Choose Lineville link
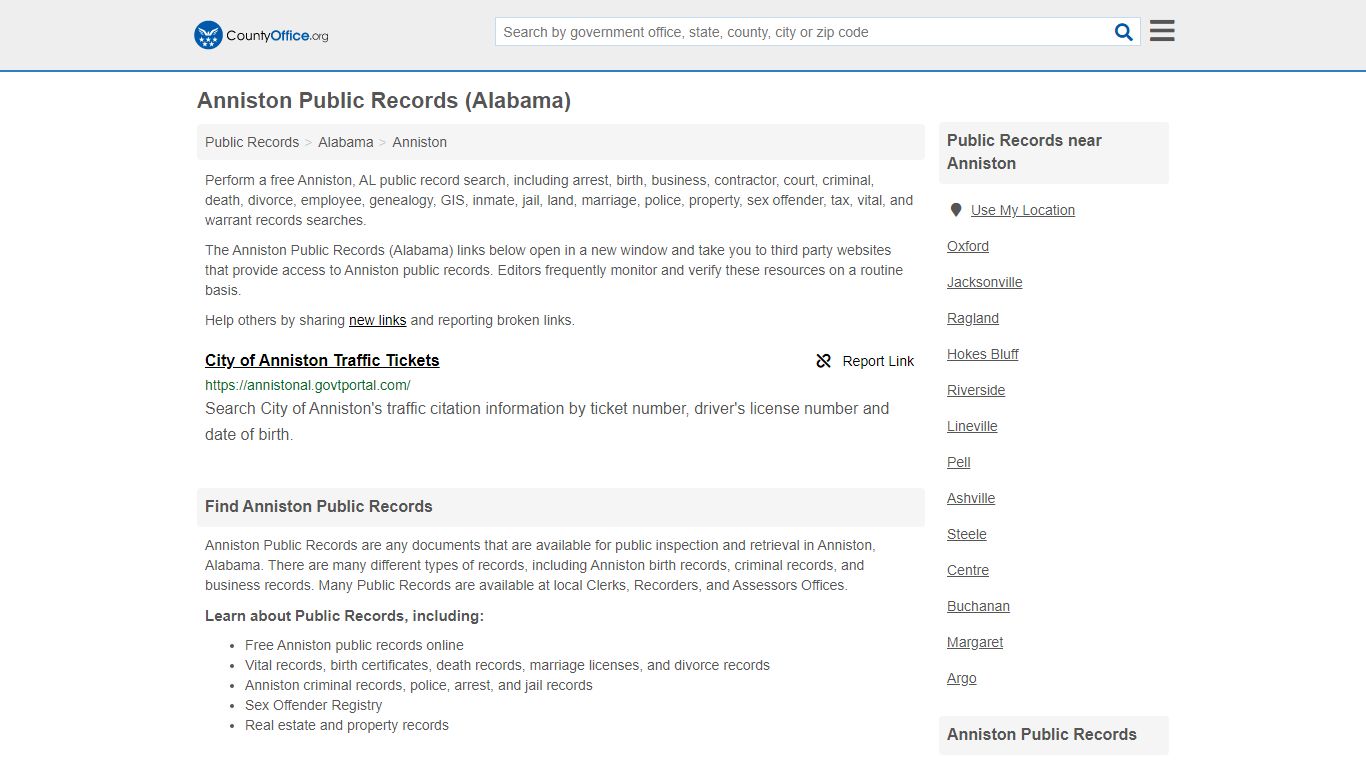 pyautogui.click(x=972, y=426)
